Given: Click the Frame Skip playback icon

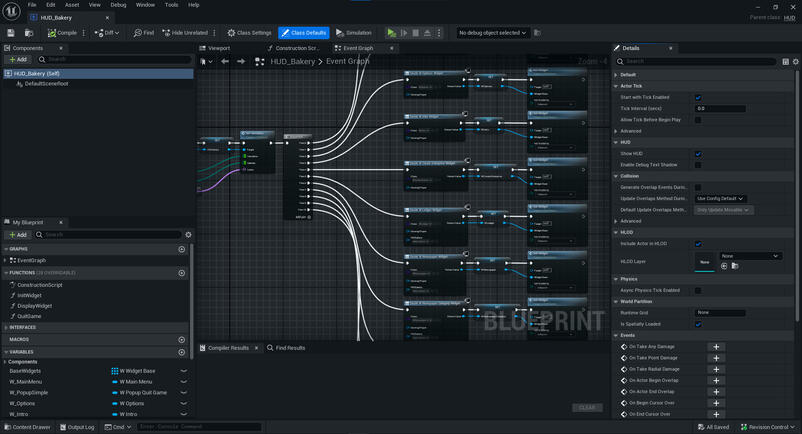Looking at the screenshot, I should click(404, 33).
